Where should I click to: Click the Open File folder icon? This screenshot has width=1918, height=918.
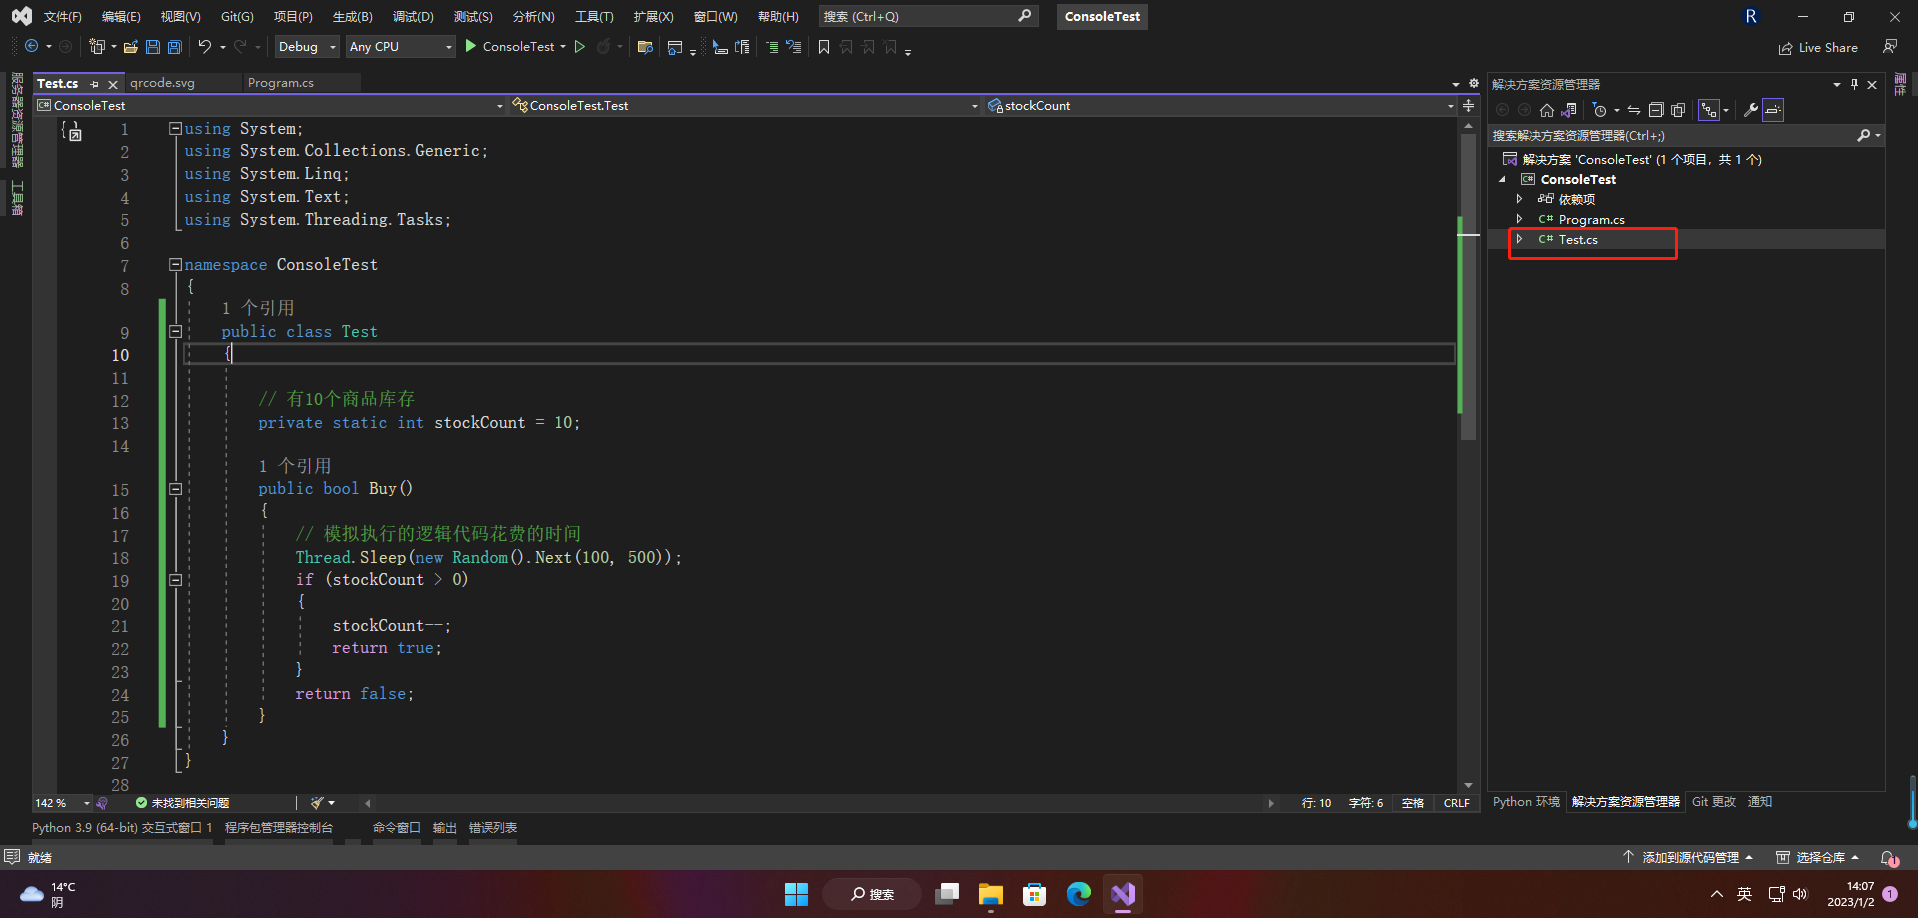click(x=130, y=47)
